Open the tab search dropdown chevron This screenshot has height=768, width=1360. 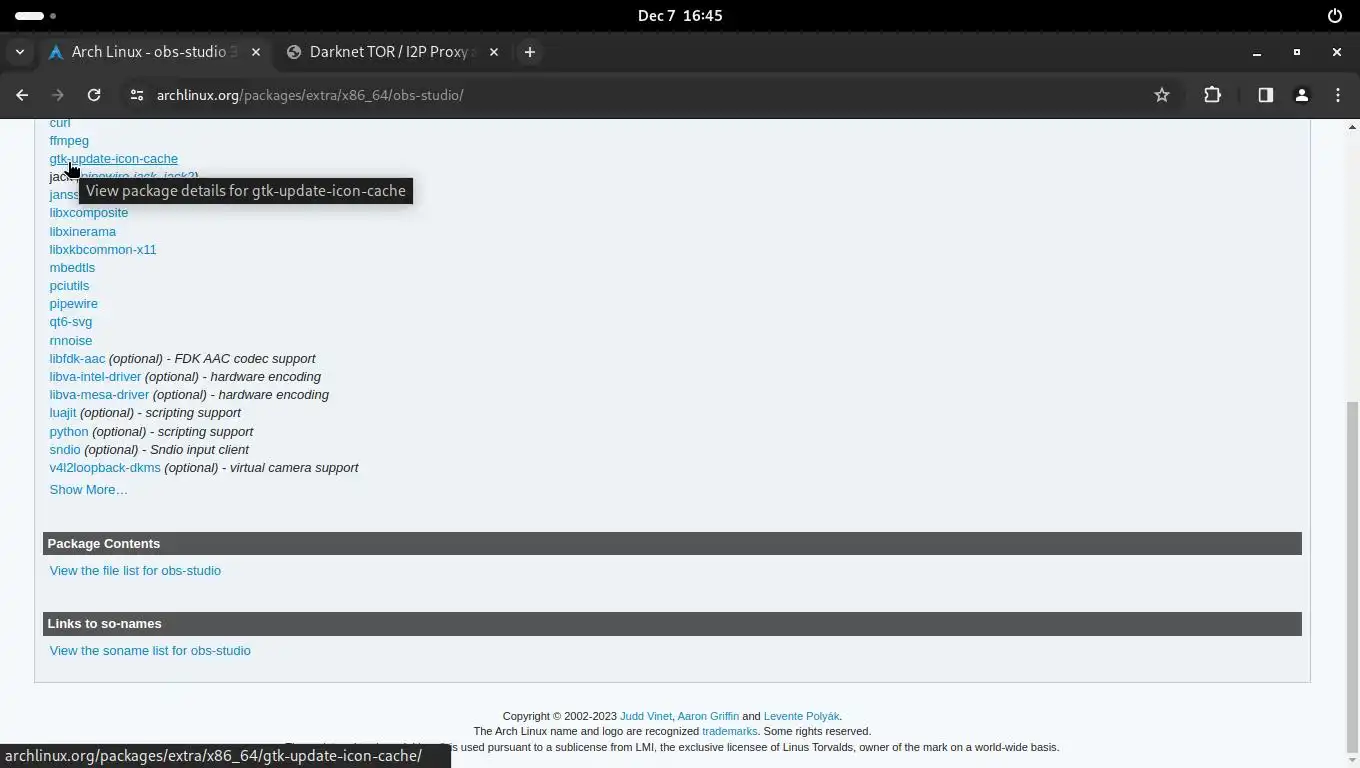(x=20, y=52)
